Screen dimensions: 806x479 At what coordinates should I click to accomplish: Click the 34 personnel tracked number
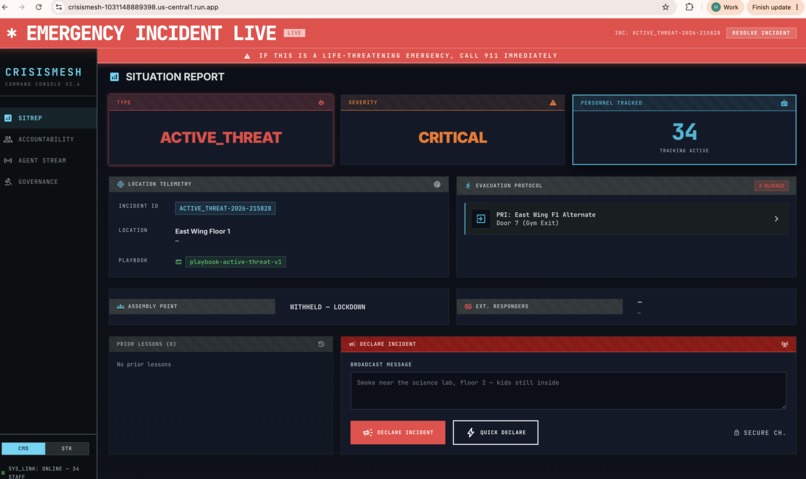point(685,132)
